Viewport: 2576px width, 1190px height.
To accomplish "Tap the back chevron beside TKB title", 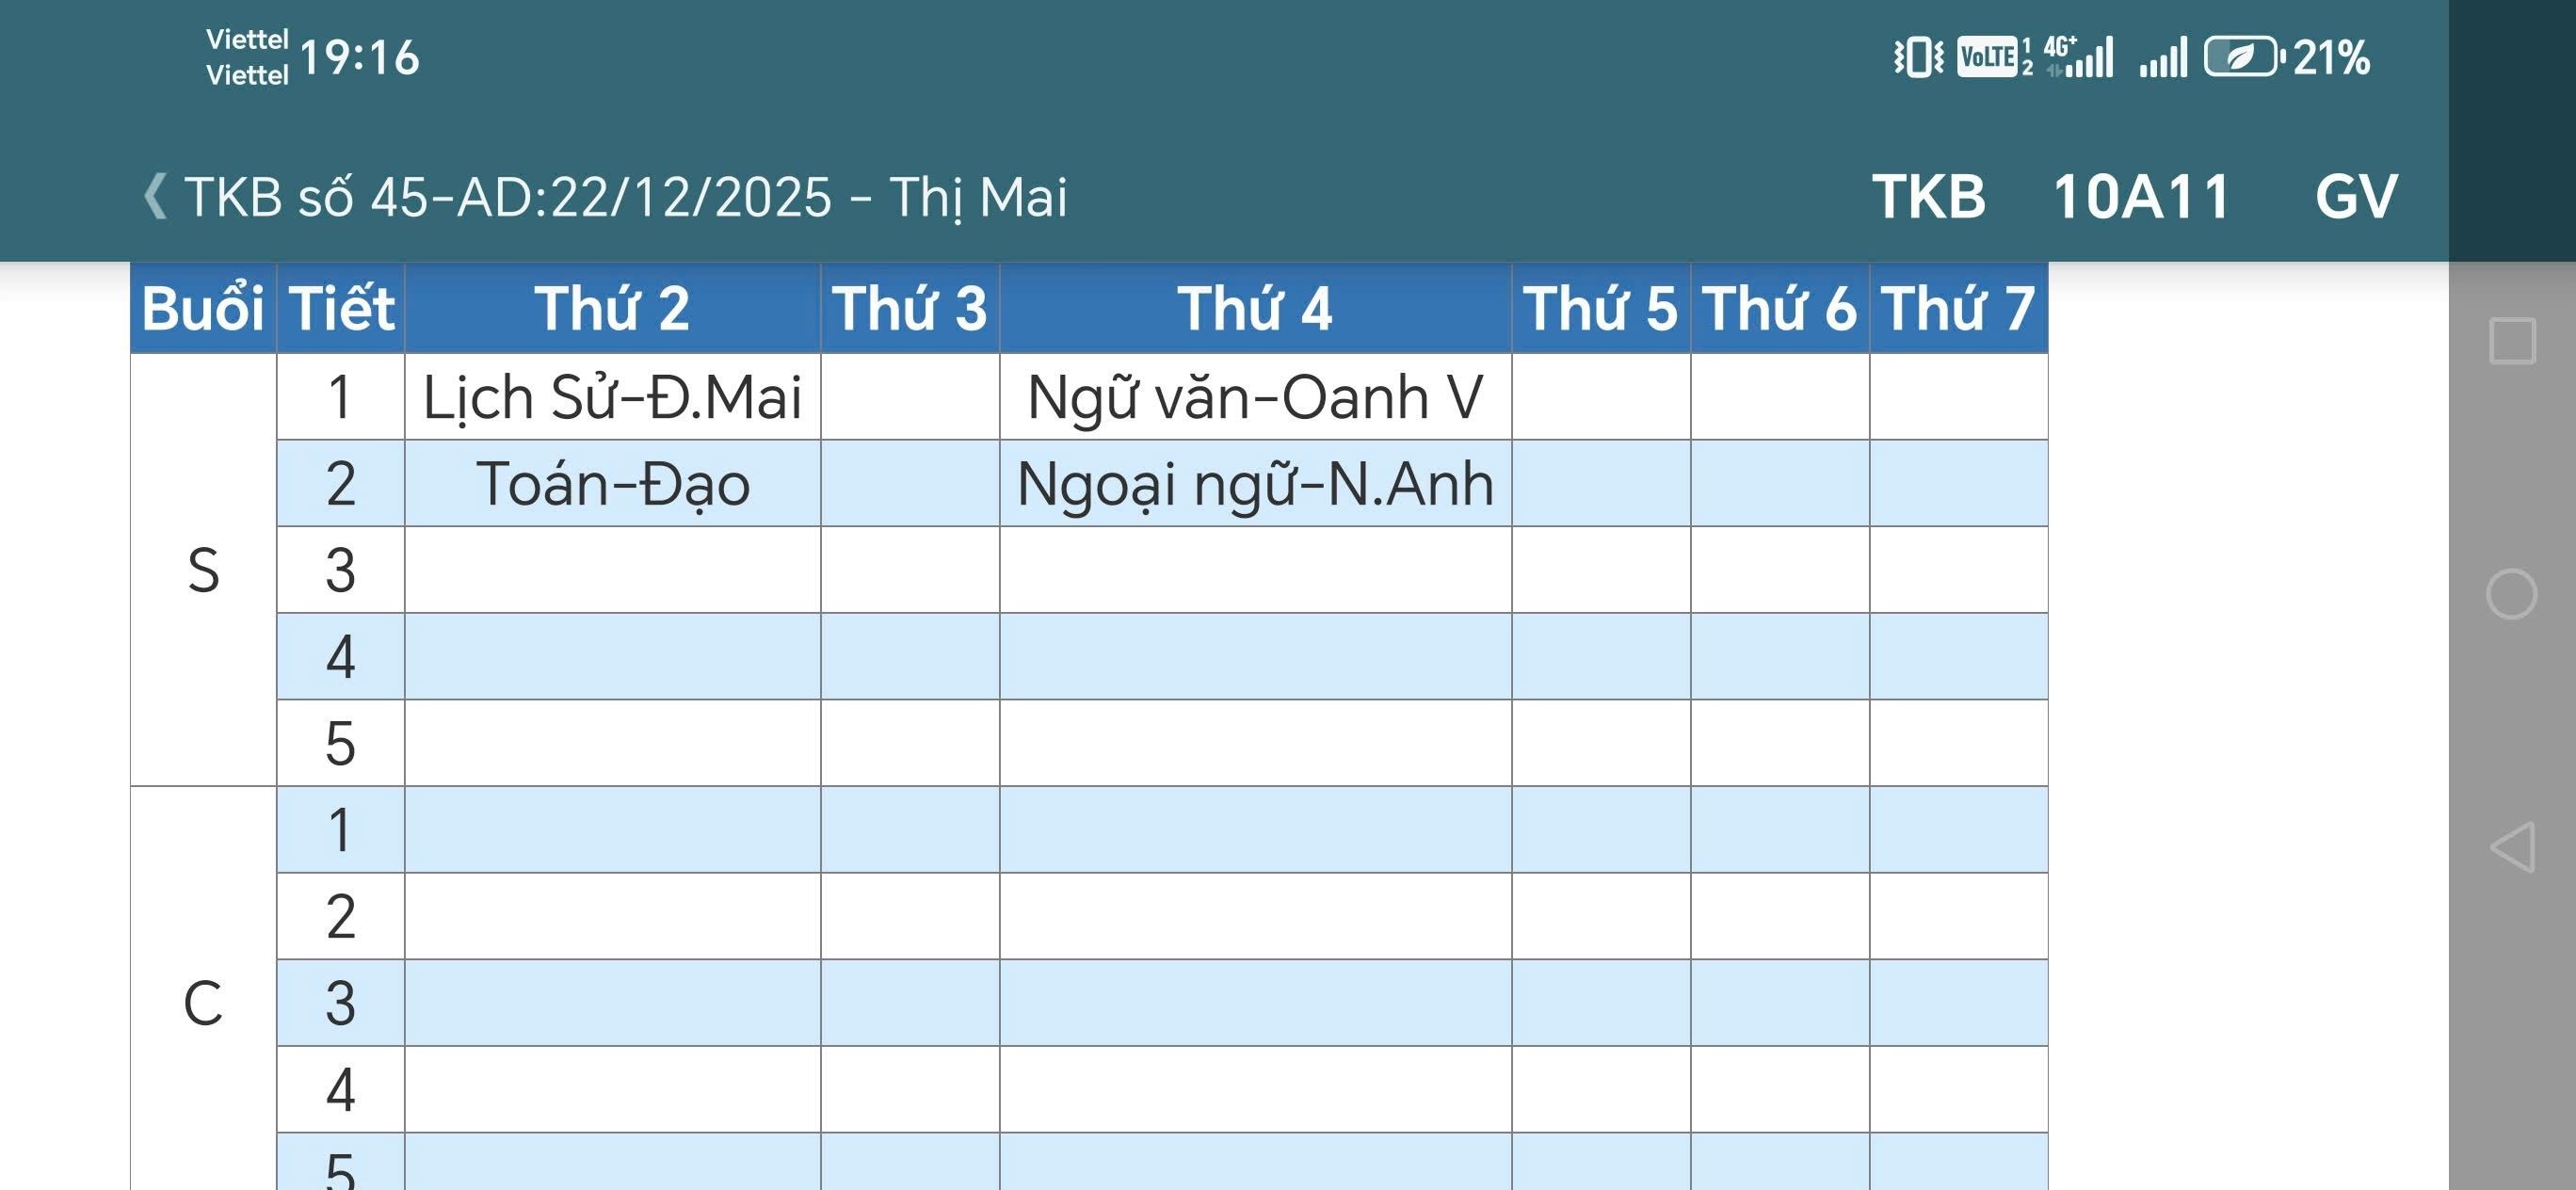I will coord(155,196).
